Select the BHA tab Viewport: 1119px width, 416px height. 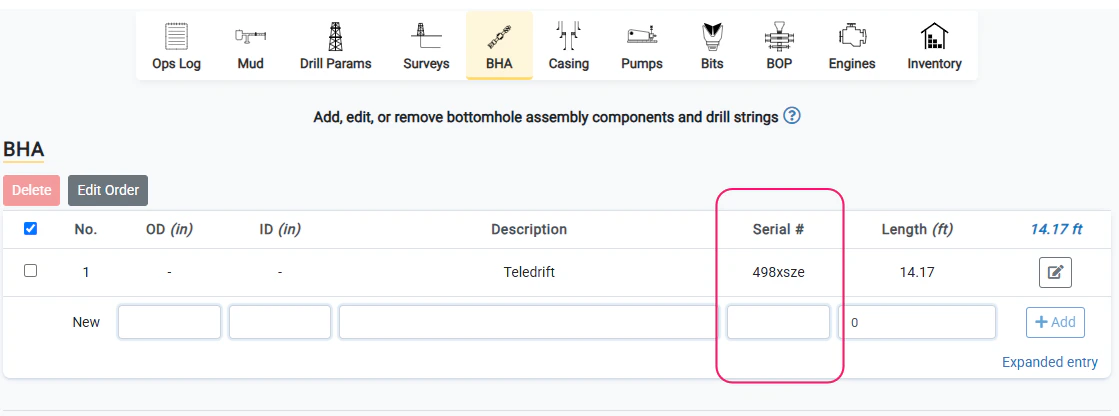click(x=499, y=46)
